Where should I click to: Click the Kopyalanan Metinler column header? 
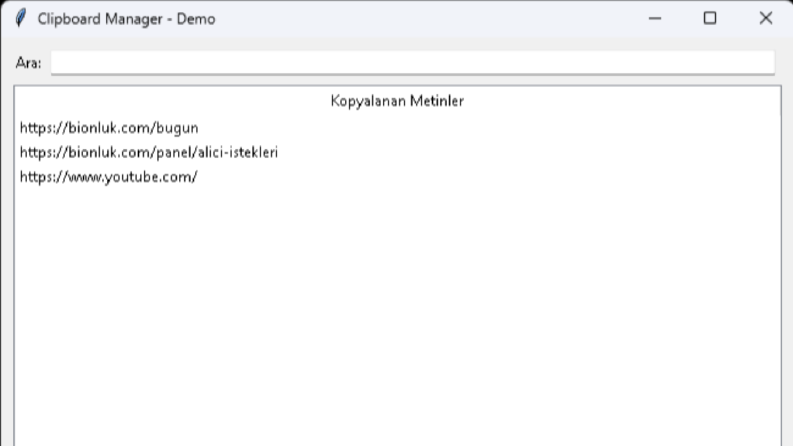pos(397,101)
